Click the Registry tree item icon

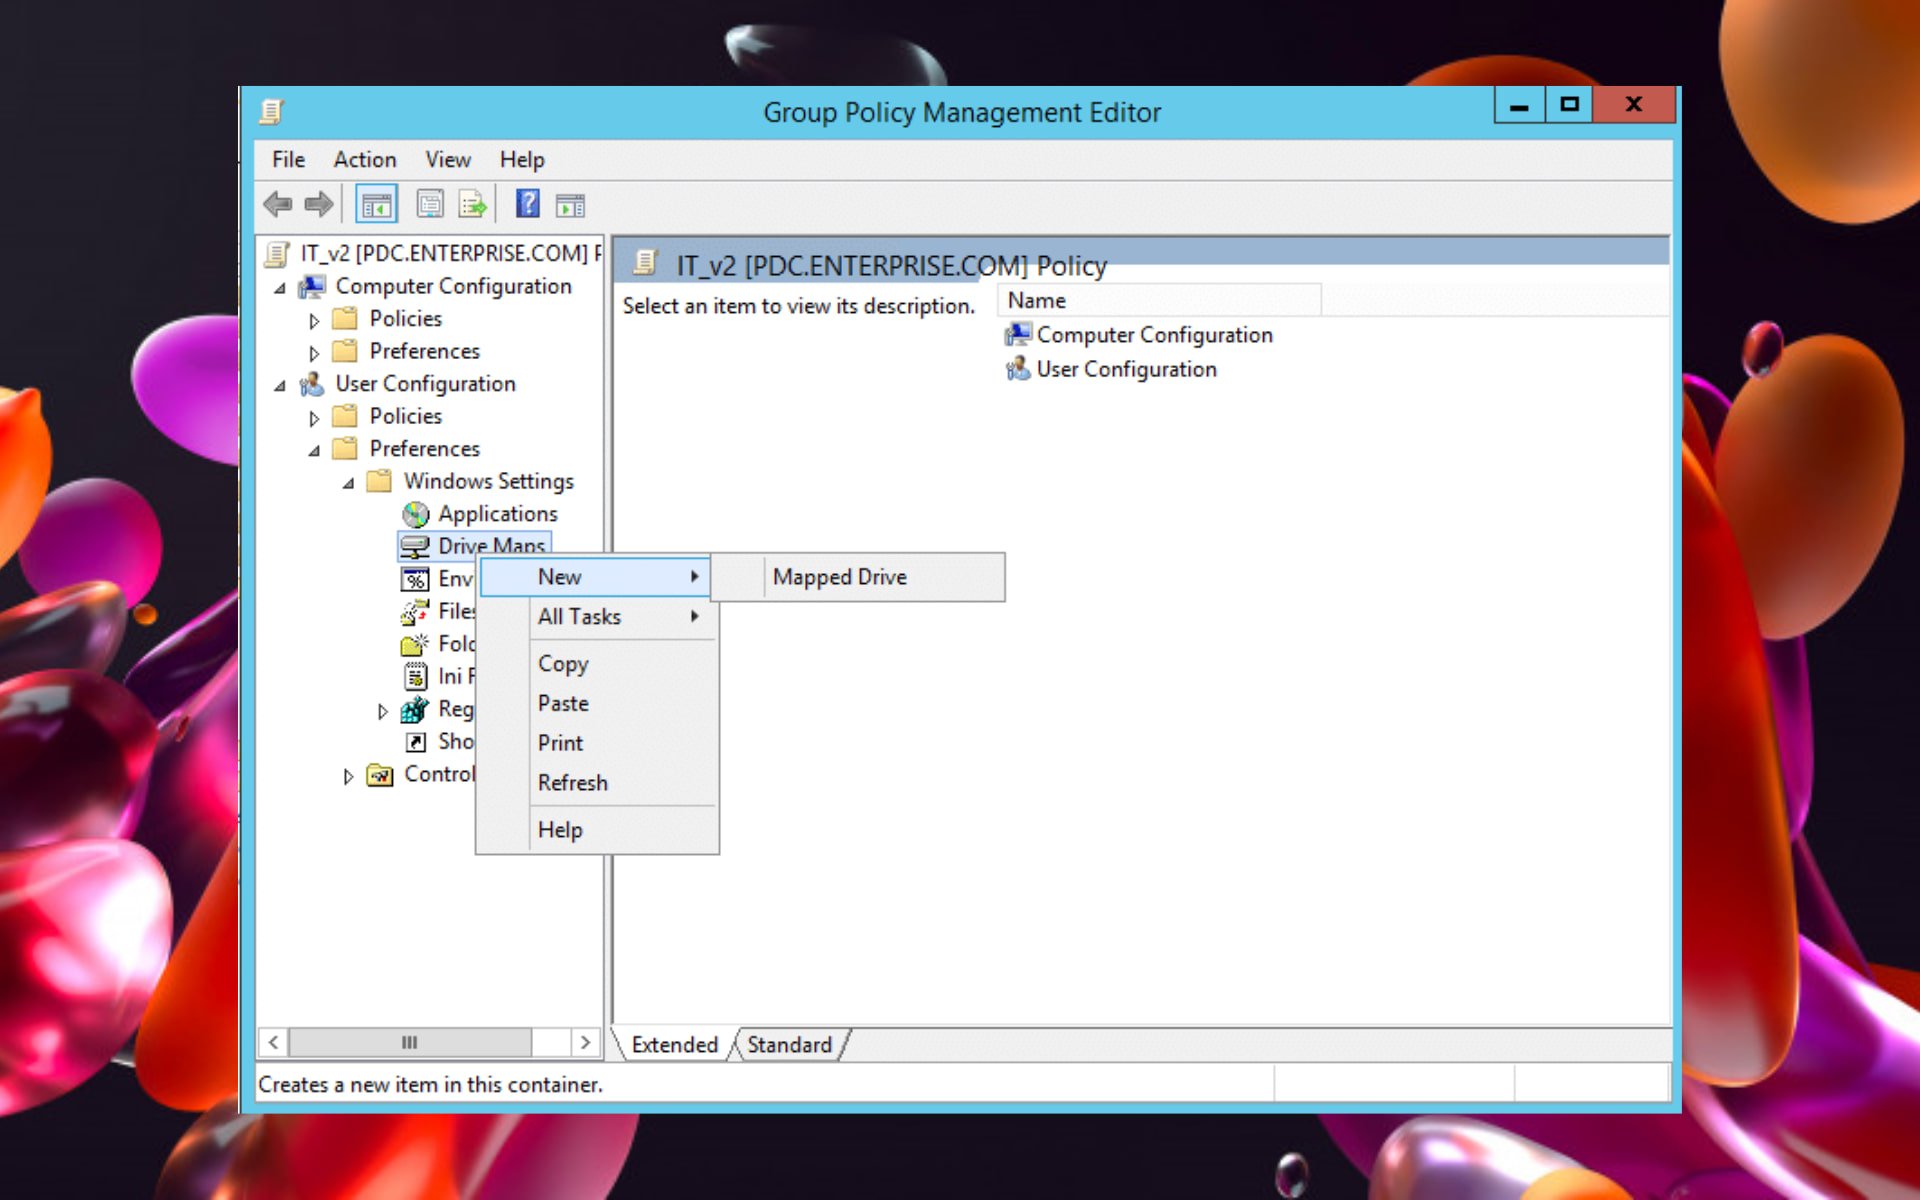[415, 709]
